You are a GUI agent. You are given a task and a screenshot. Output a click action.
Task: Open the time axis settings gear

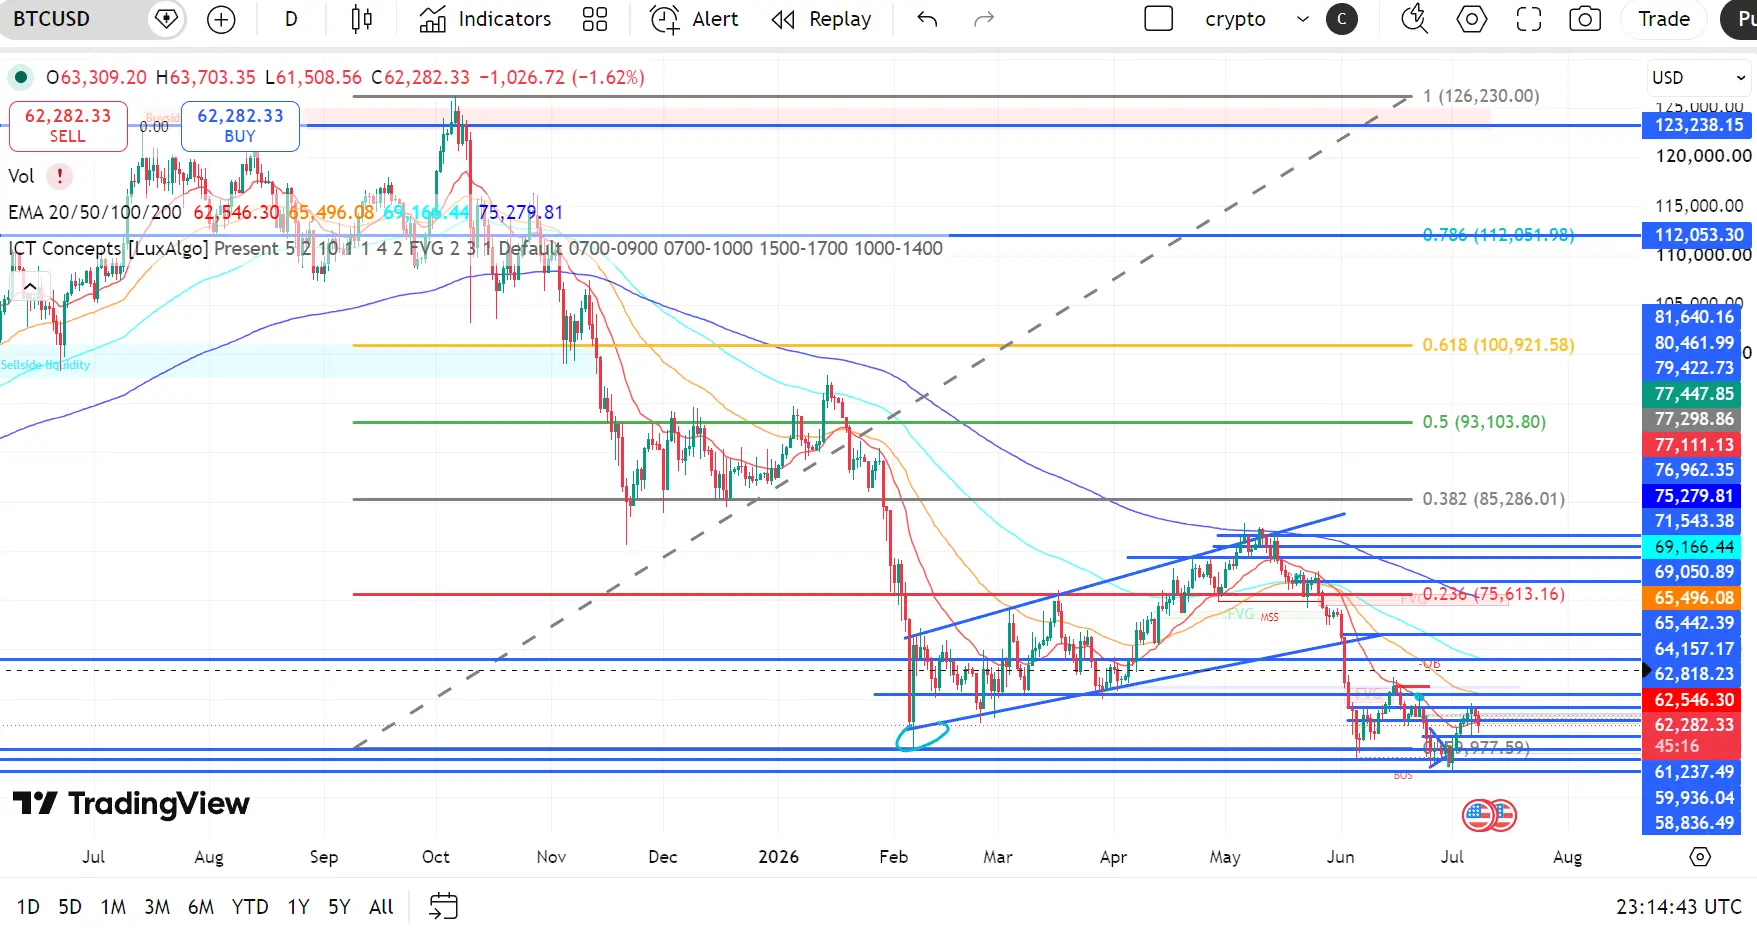(x=1700, y=857)
